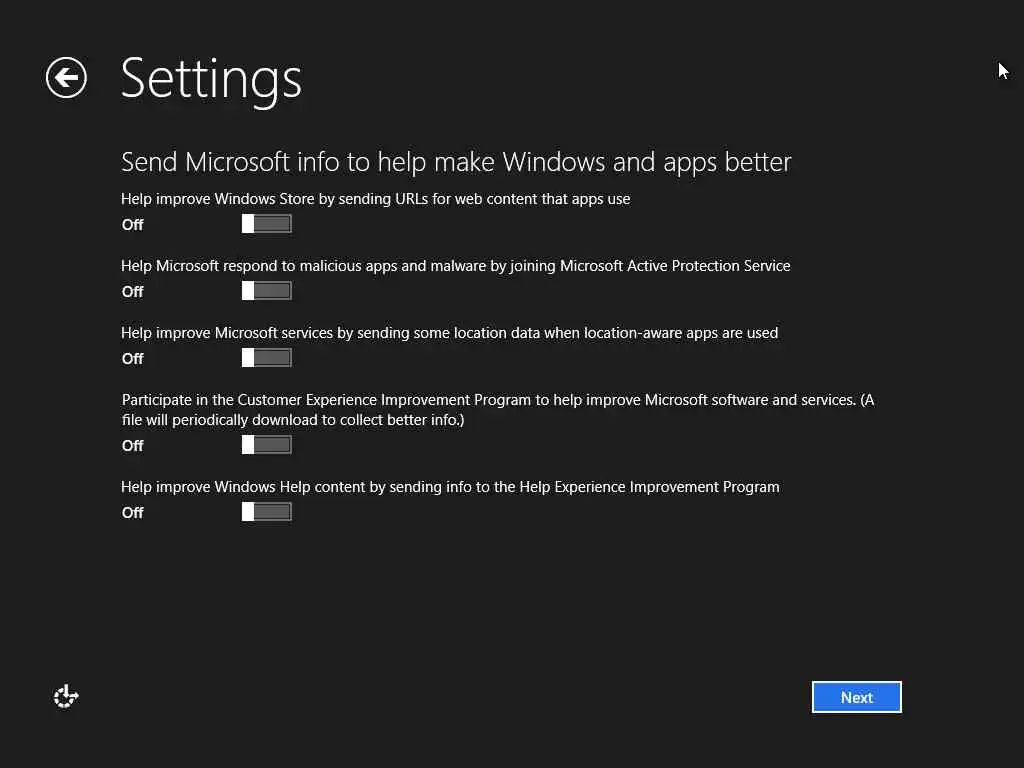Click the Customer Experience Improvement Program description

coord(498,409)
